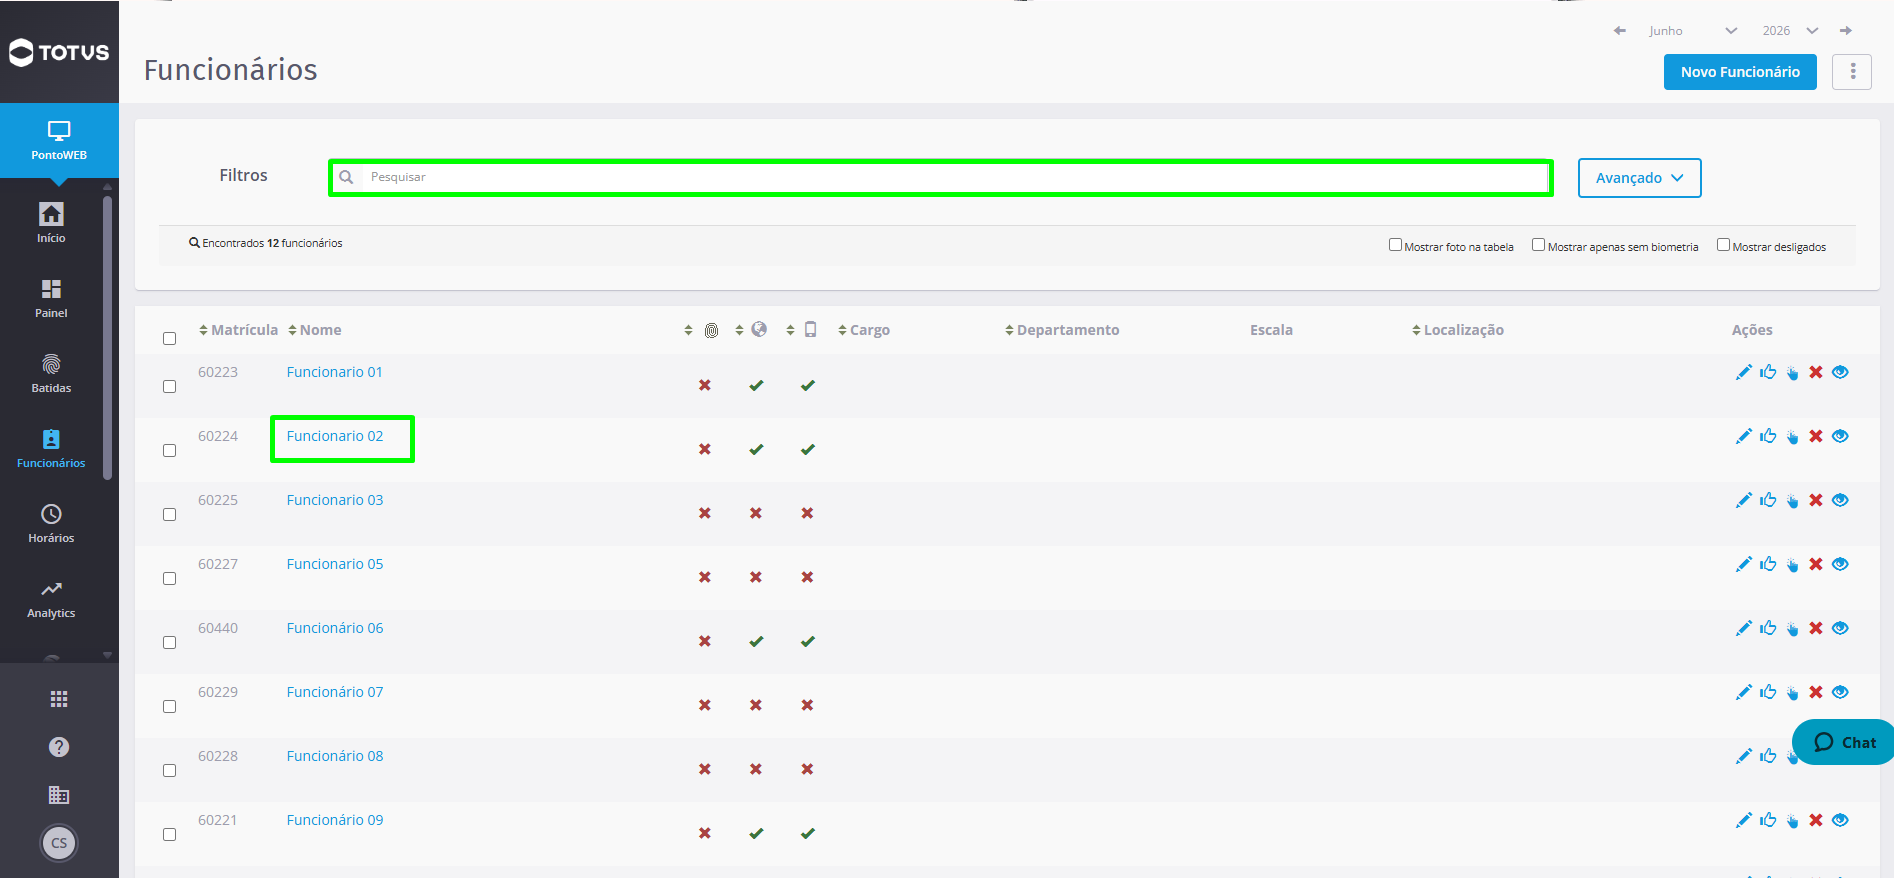The width and height of the screenshot is (1894, 878).
Task: Select checkbox for Funcionario 01
Action: point(169,386)
